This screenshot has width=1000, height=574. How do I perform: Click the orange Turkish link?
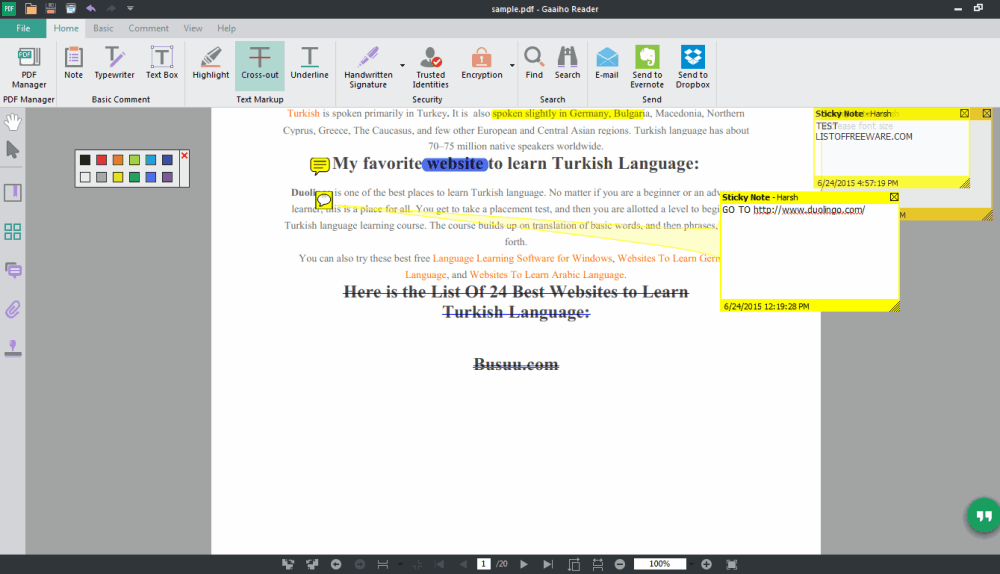[x=303, y=114]
